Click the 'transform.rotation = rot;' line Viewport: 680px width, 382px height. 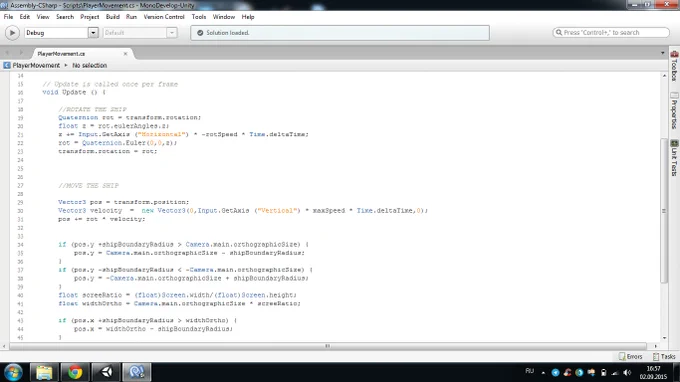pyautogui.click(x=108, y=151)
